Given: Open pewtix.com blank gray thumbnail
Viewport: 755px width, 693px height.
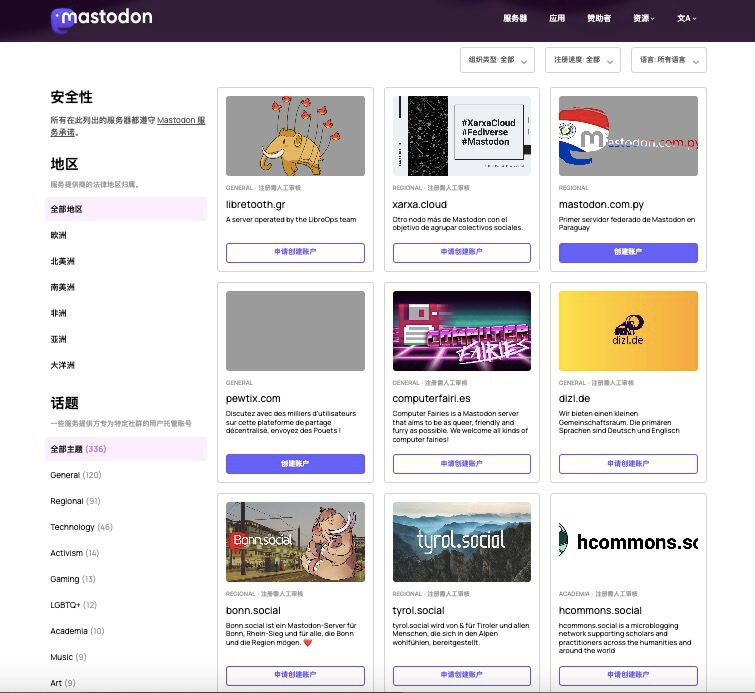Looking at the screenshot, I should point(295,331).
